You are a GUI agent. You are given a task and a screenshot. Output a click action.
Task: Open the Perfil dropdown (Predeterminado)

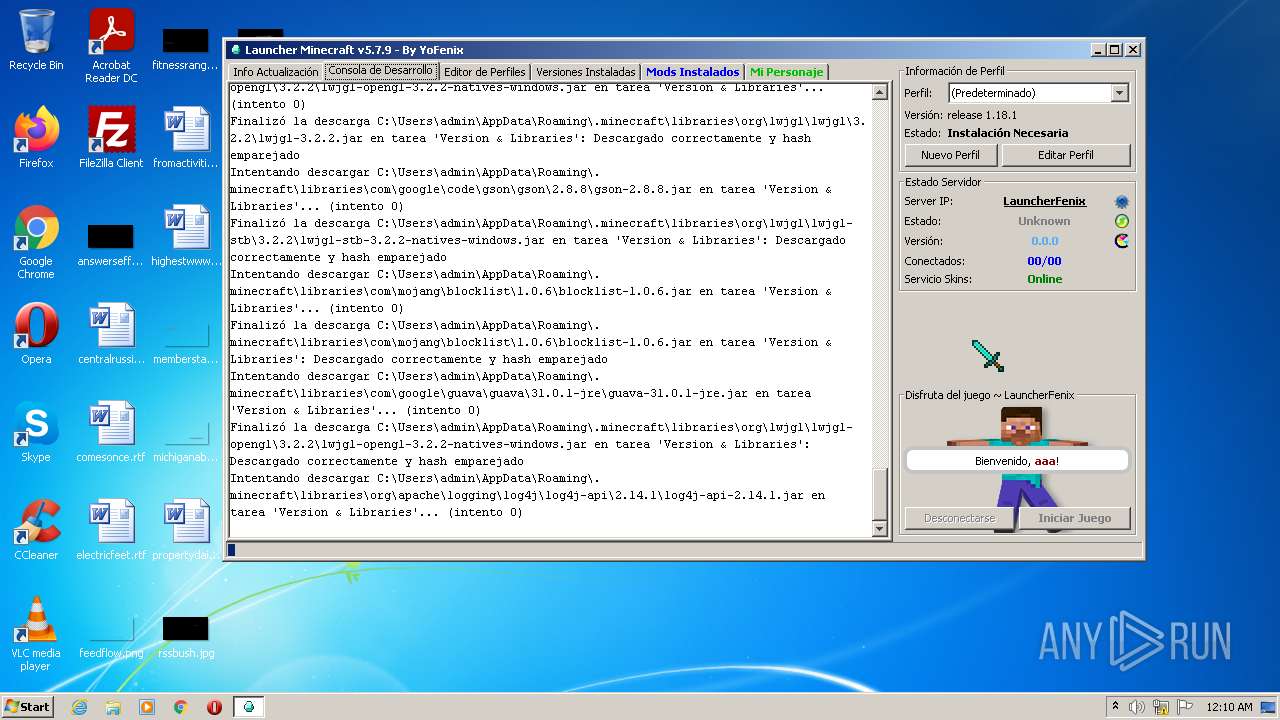(1039, 93)
